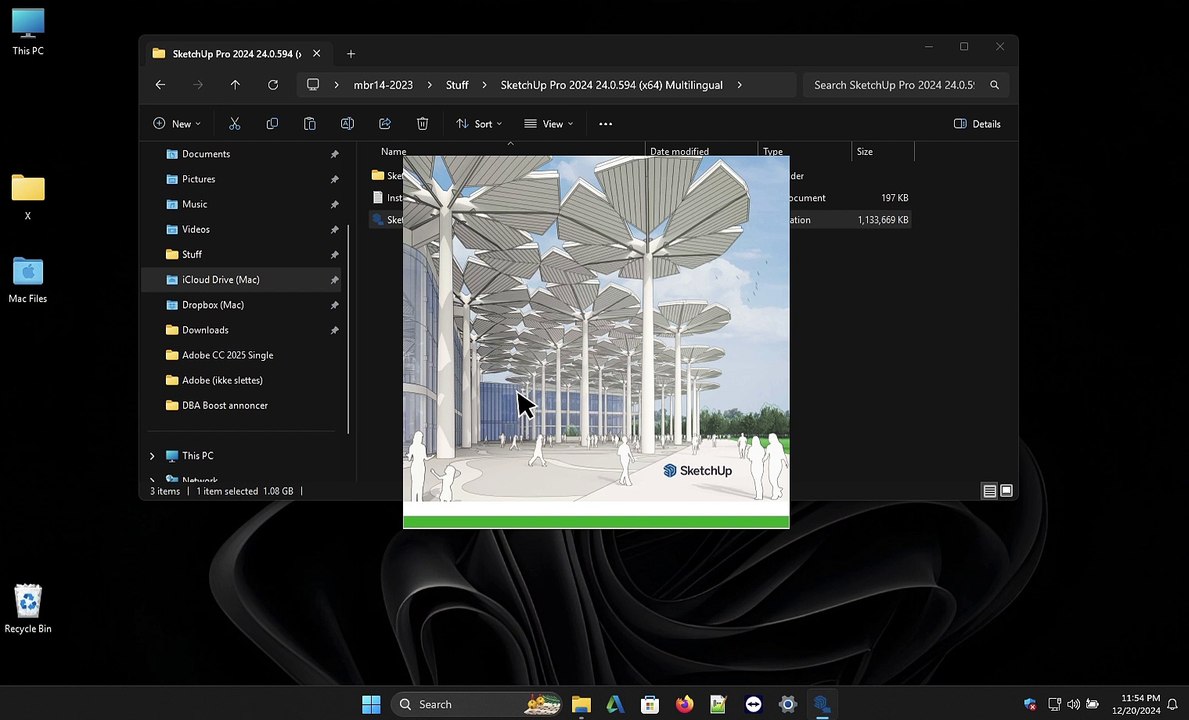This screenshot has width=1189, height=720.
Task: Open Microsoft Store taskbar icon
Action: pyautogui.click(x=650, y=704)
